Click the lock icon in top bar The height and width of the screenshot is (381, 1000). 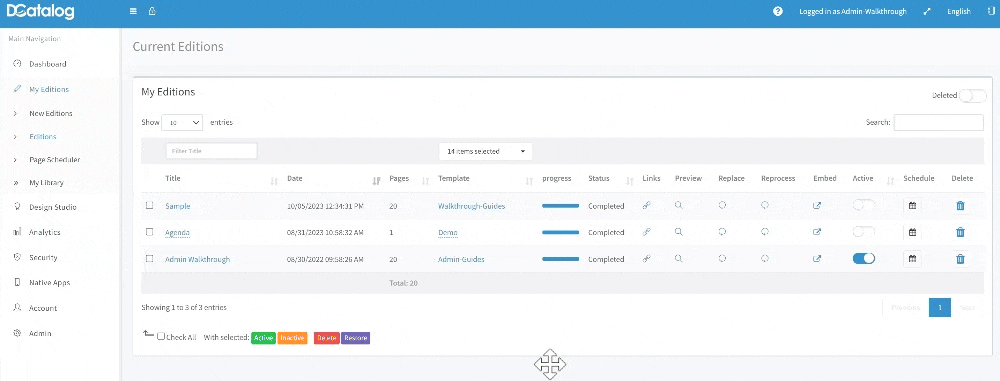[x=152, y=11]
